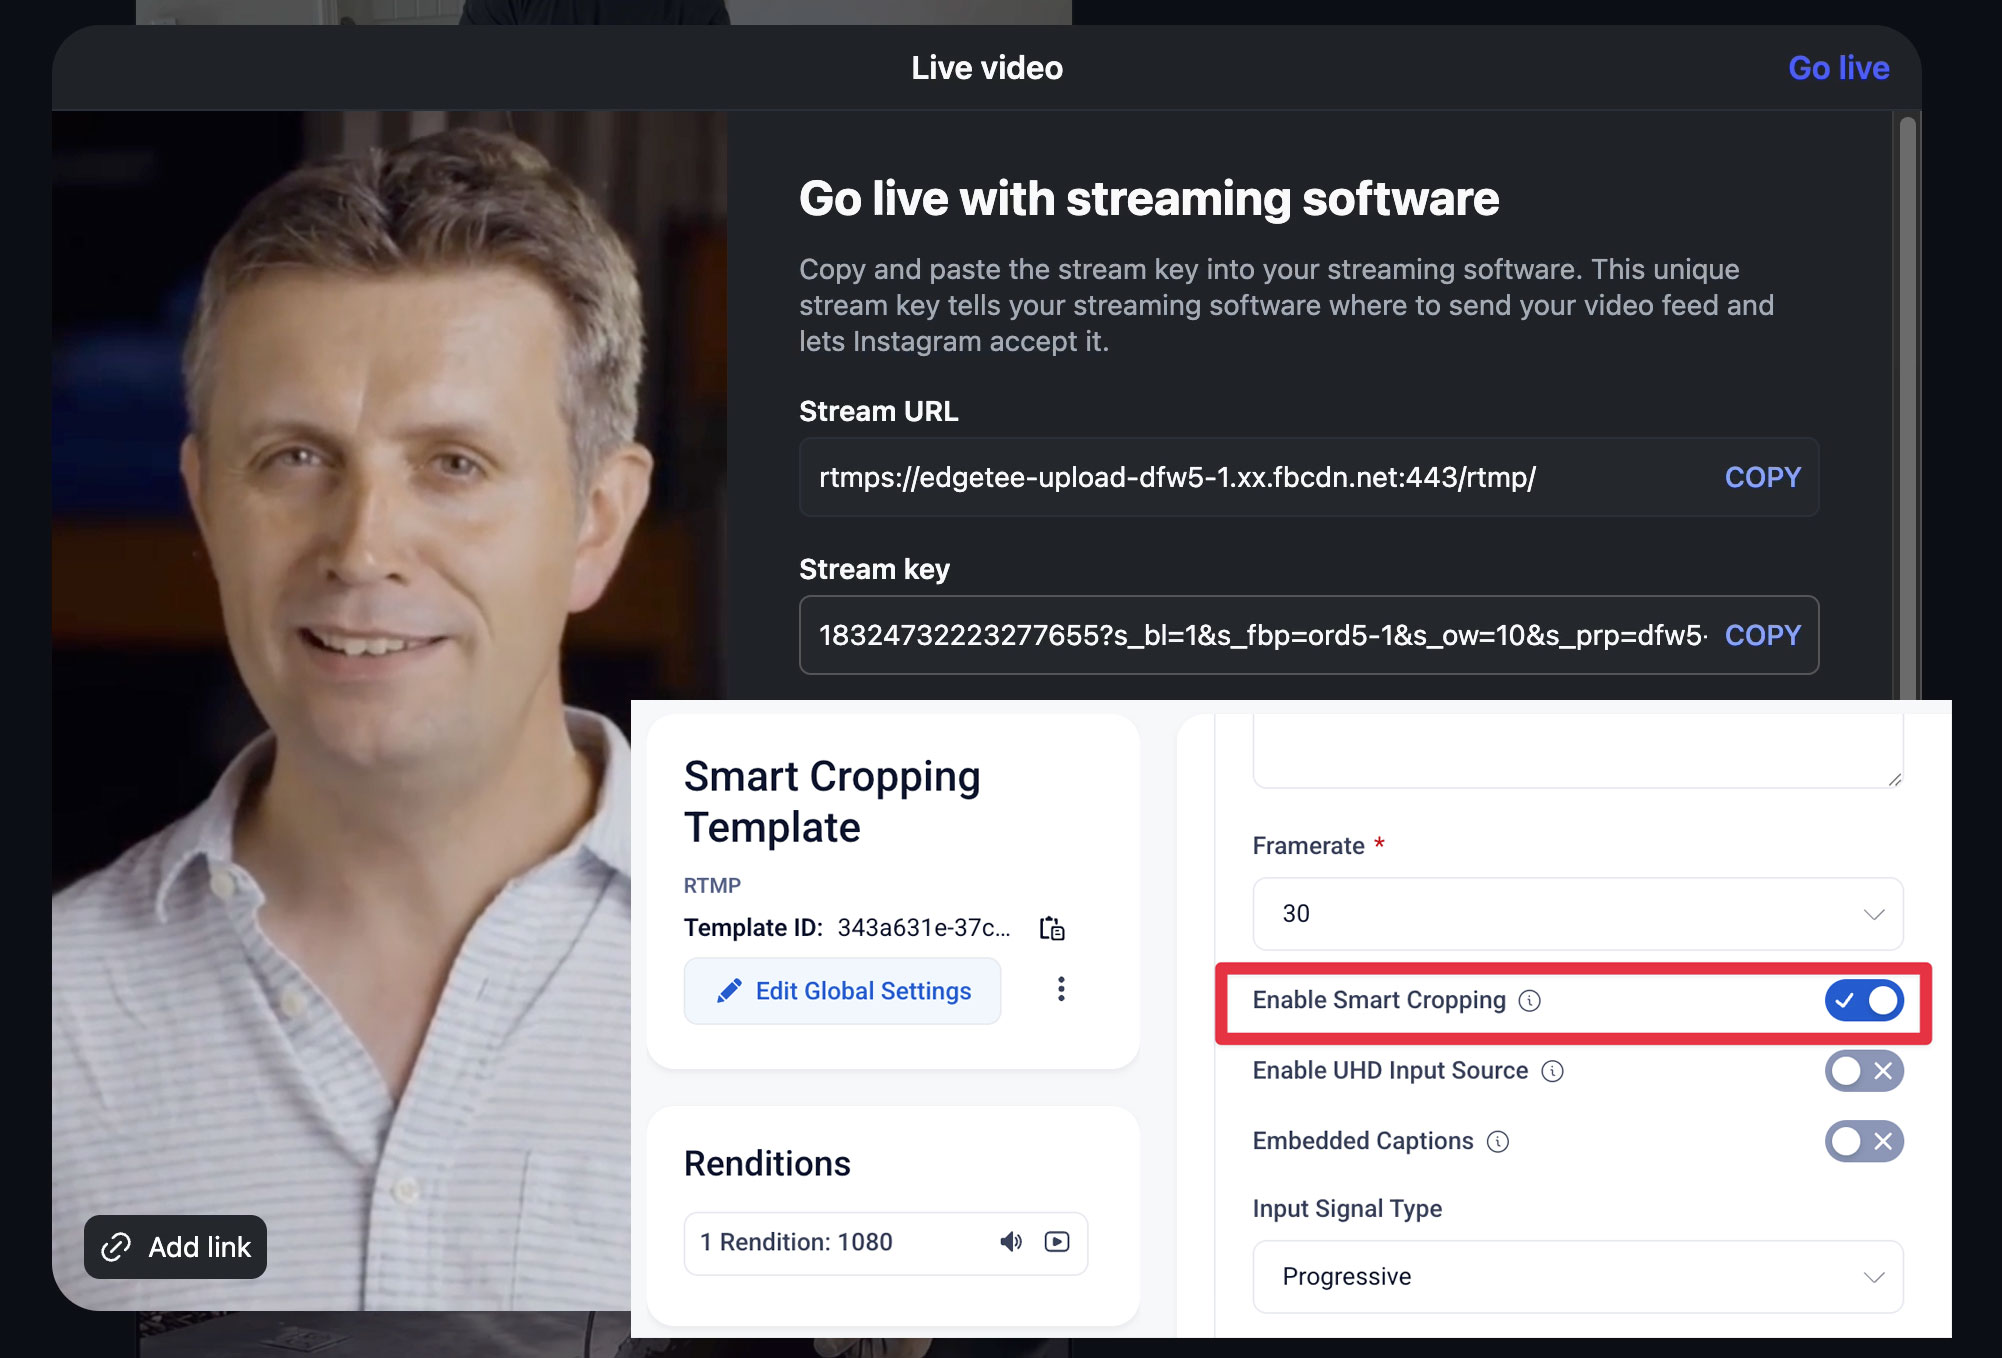Click the text area above Framerate
The image size is (2002, 1358).
(x=1578, y=750)
